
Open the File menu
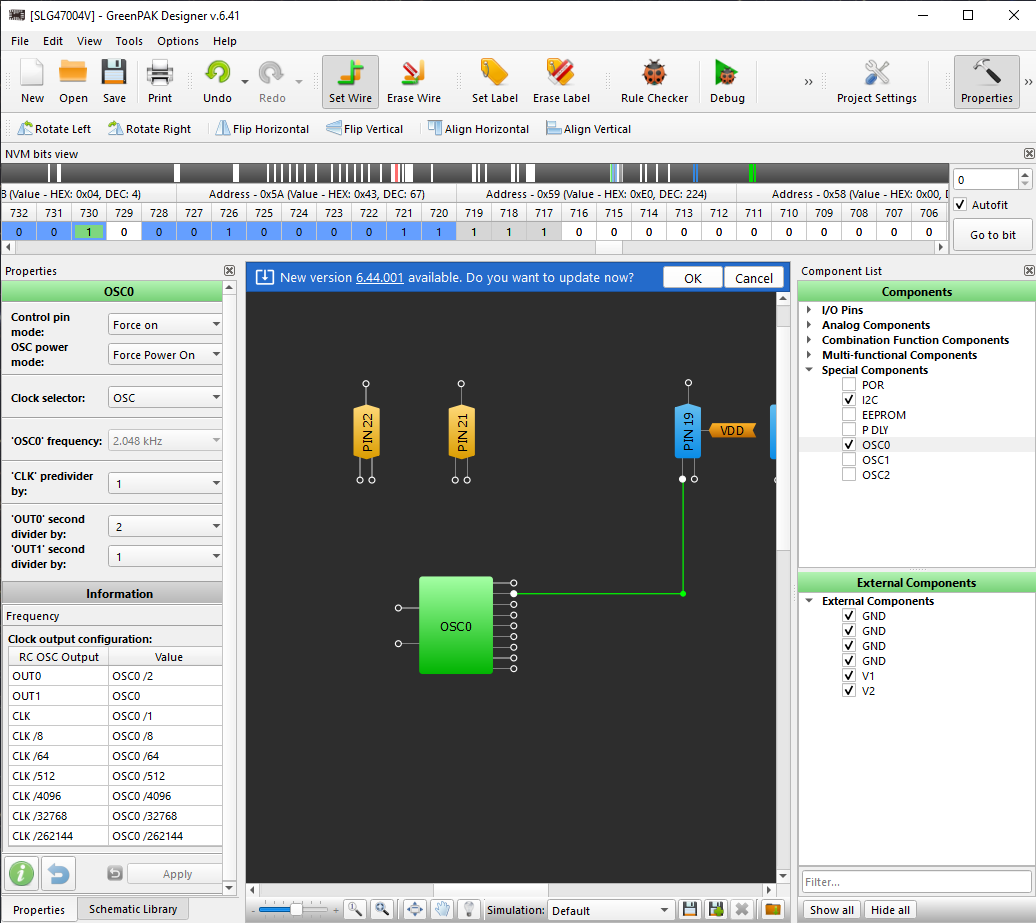20,41
